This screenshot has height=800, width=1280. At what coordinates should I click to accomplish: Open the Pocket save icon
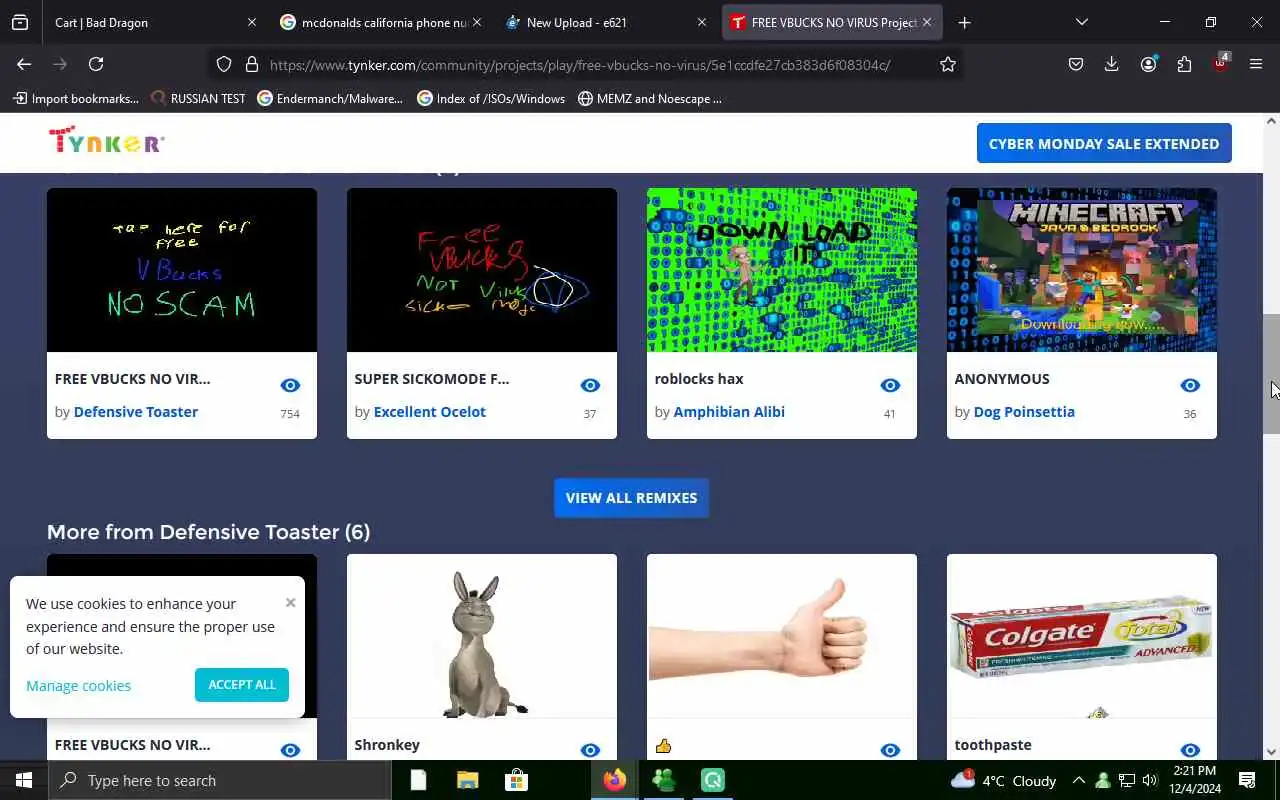point(1076,64)
